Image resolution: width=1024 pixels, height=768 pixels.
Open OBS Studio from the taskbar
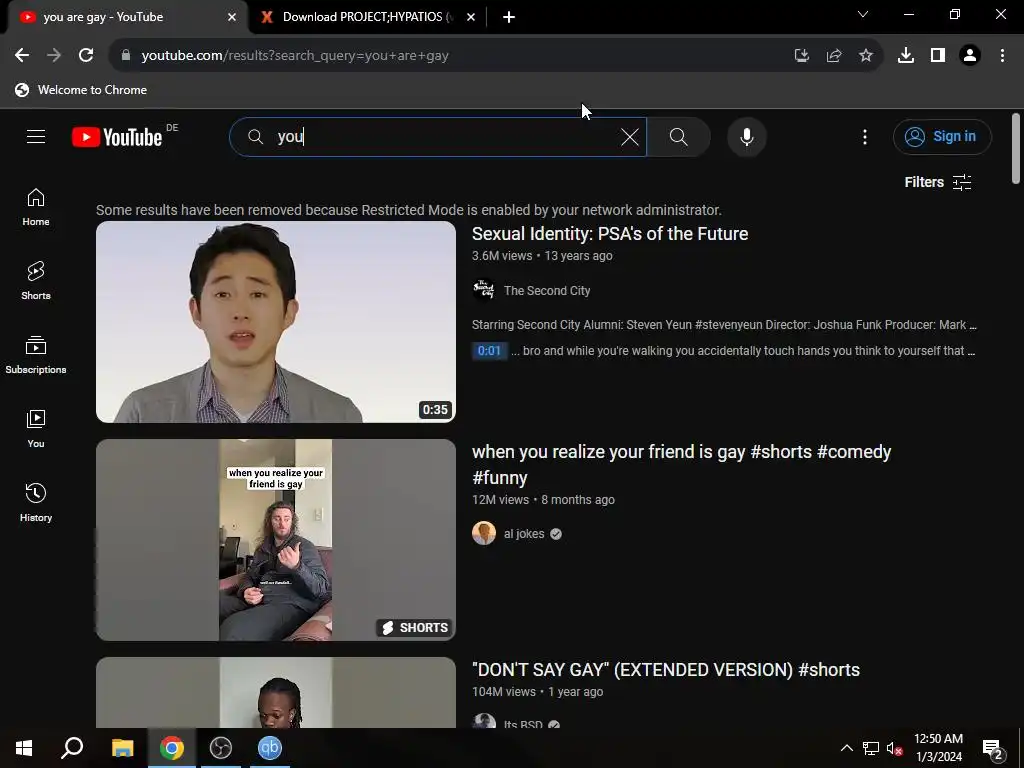click(x=221, y=748)
